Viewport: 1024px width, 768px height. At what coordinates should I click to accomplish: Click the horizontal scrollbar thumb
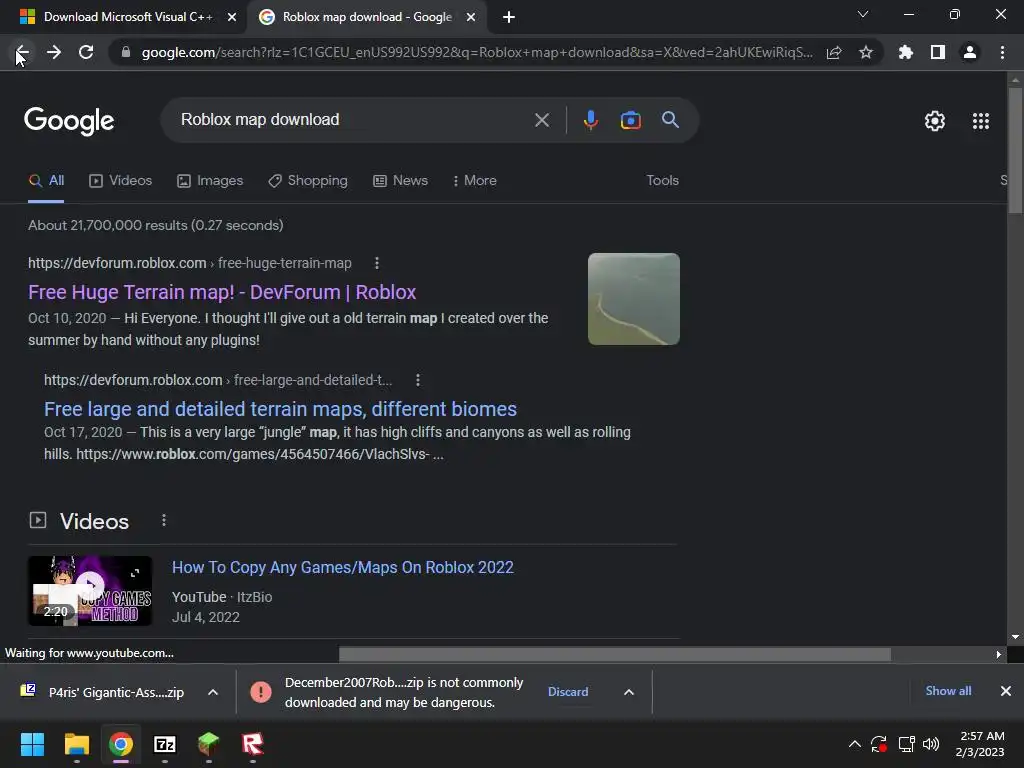(615, 654)
